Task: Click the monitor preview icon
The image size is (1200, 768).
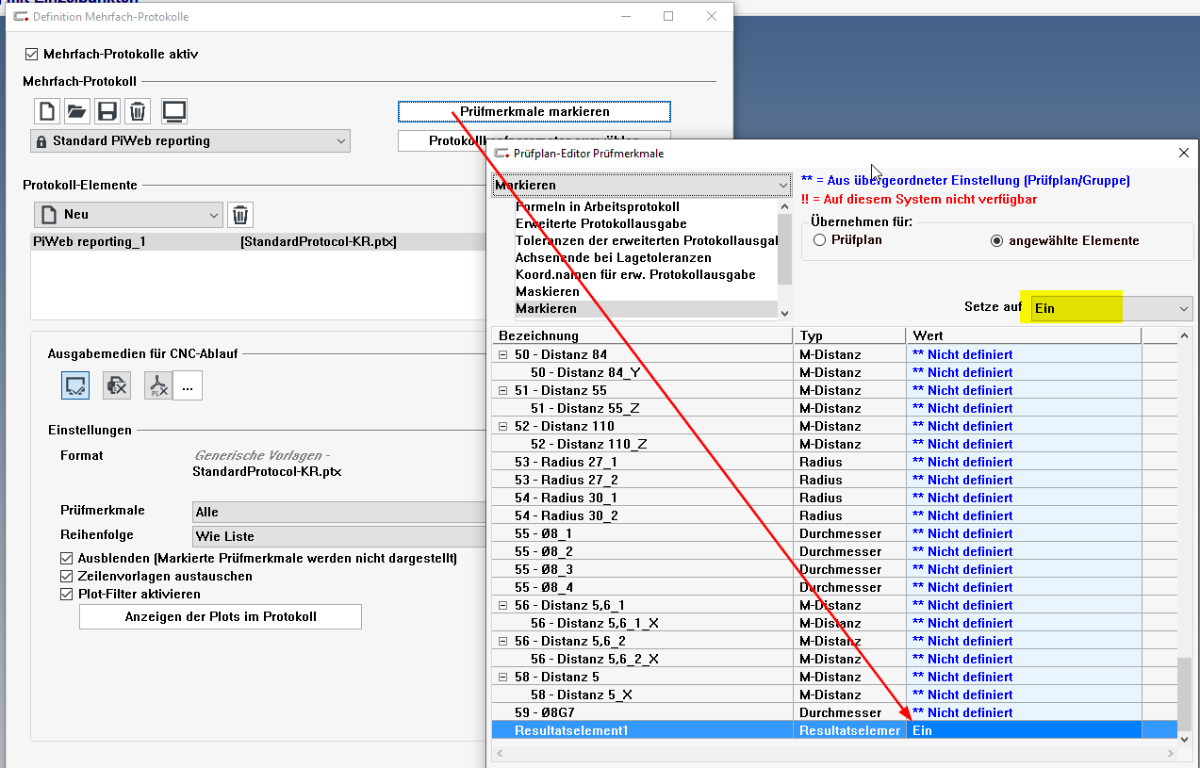Action: click(x=174, y=111)
